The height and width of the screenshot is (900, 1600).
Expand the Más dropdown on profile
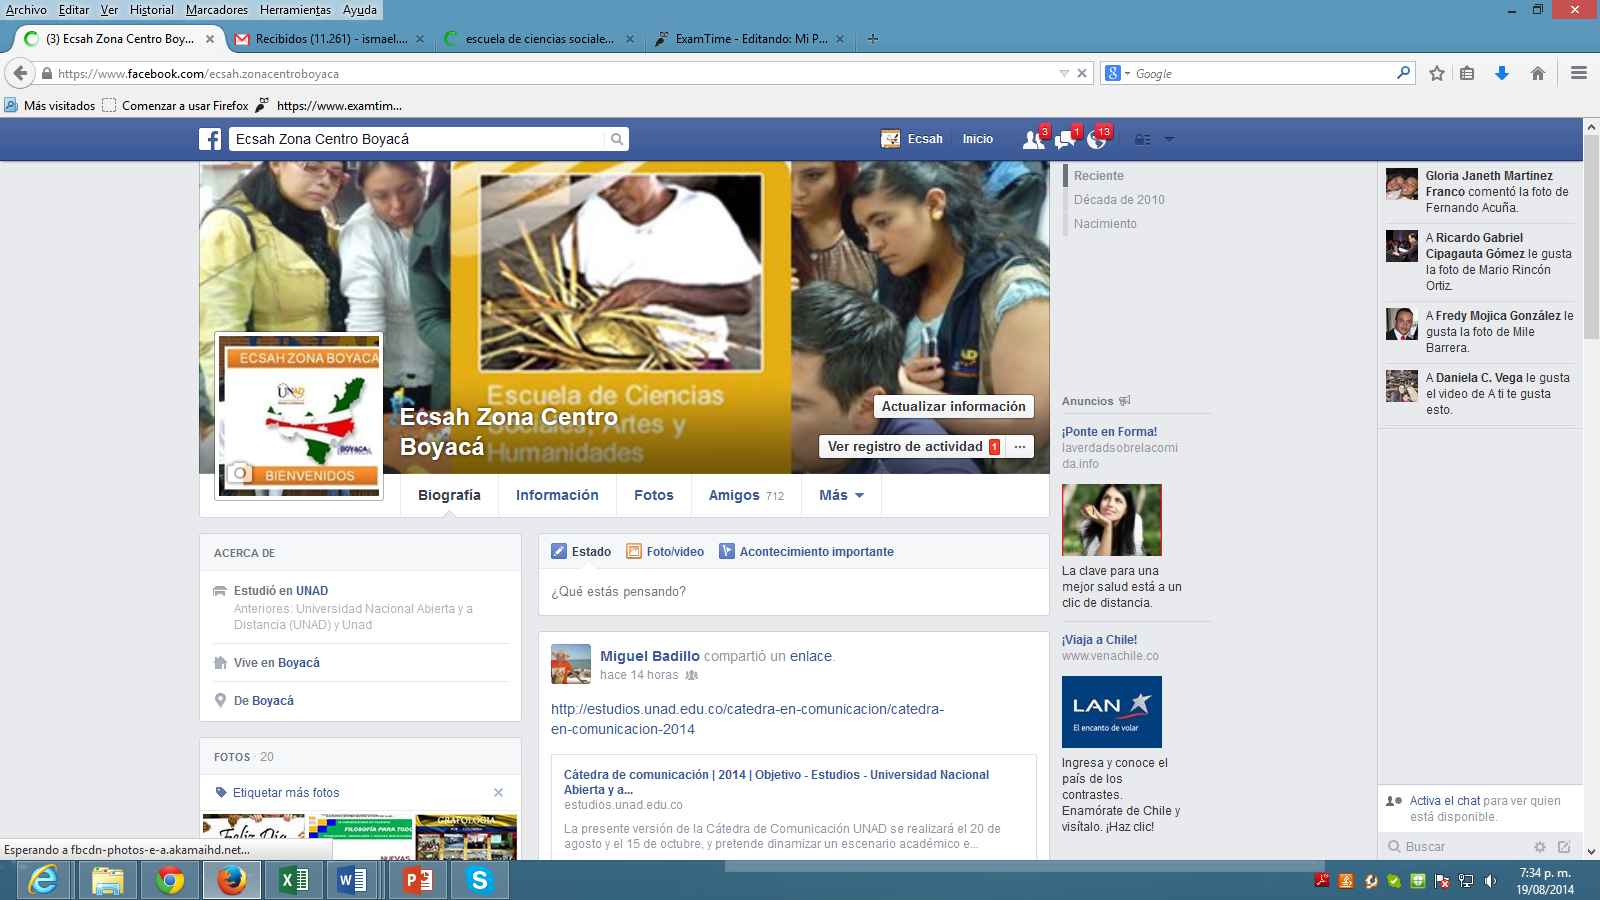tap(841, 495)
